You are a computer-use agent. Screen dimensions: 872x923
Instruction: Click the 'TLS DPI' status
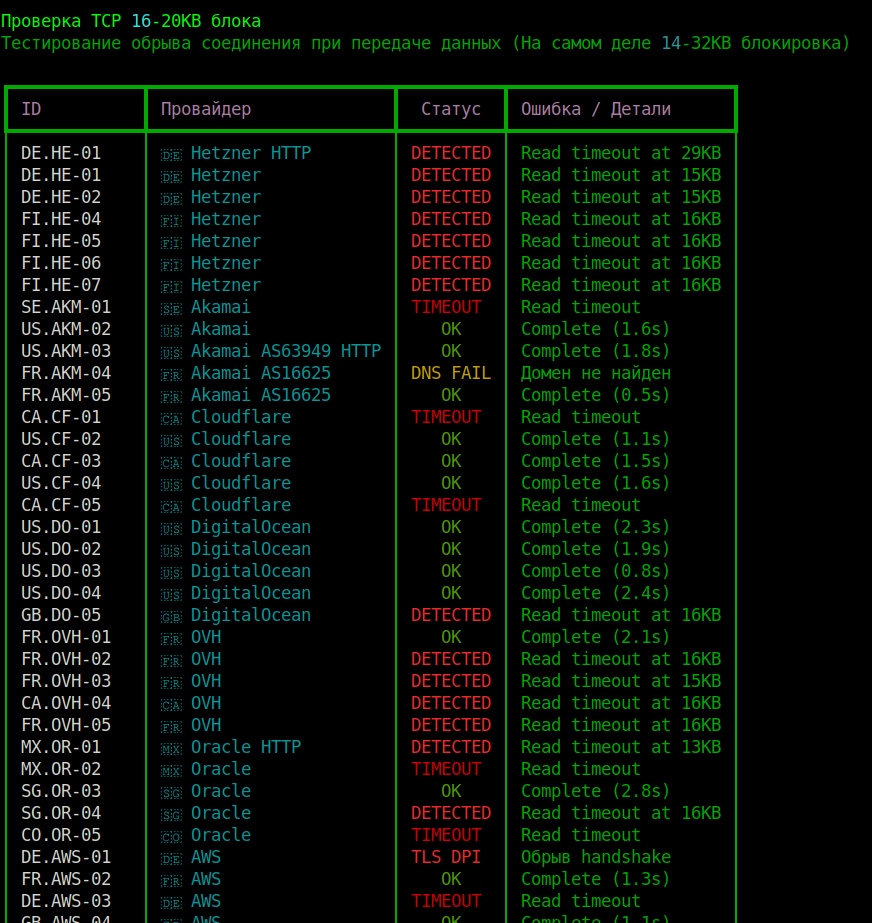446,857
